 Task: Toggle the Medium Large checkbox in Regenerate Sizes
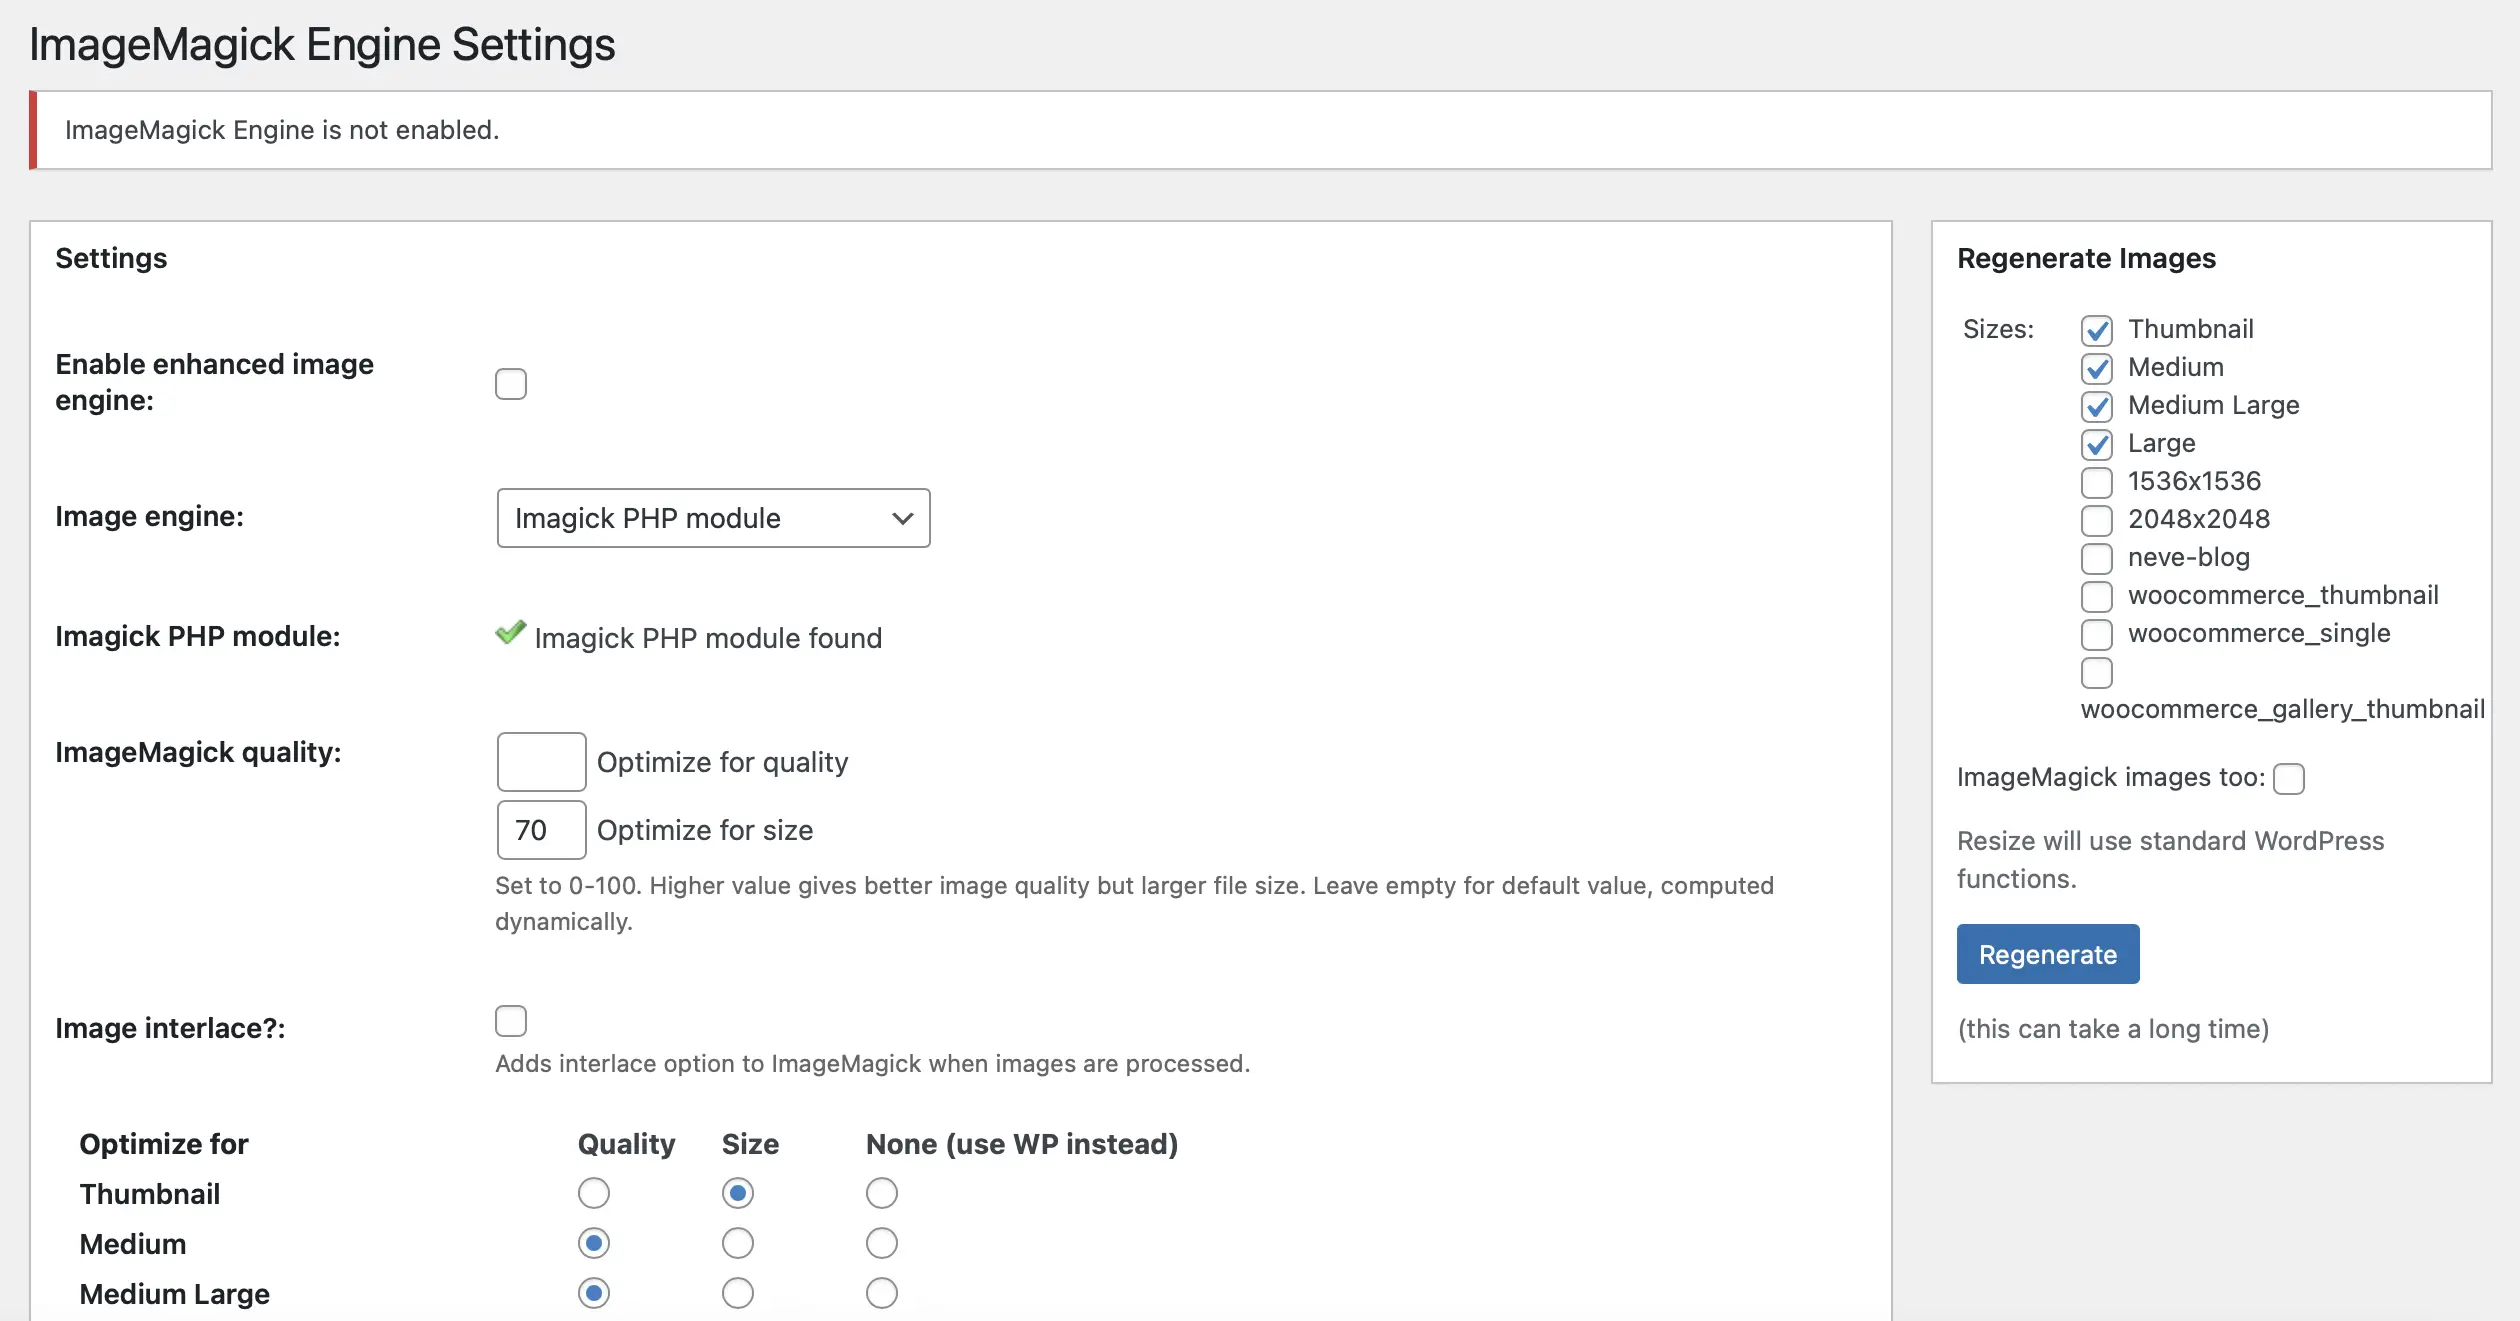coord(2097,405)
